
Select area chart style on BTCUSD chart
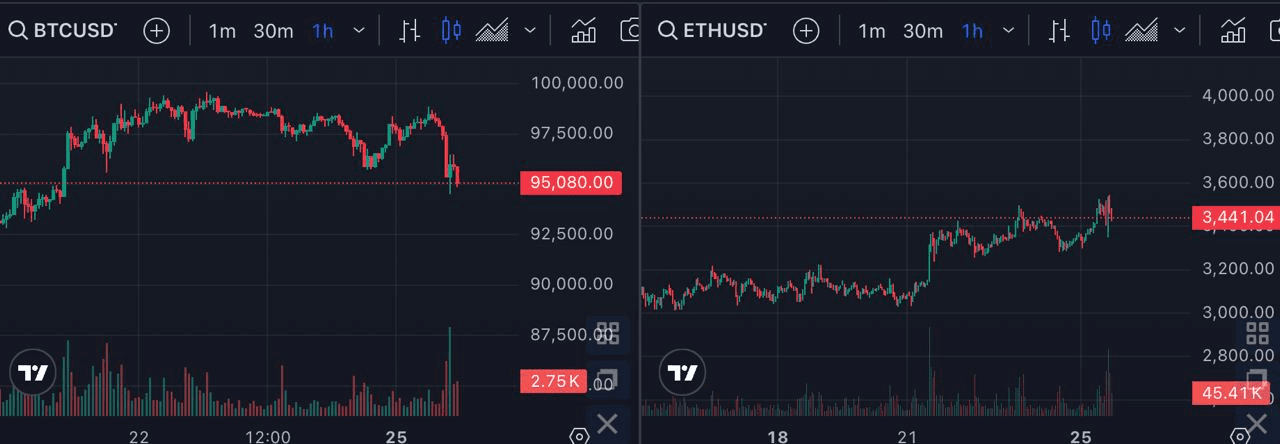(x=492, y=31)
